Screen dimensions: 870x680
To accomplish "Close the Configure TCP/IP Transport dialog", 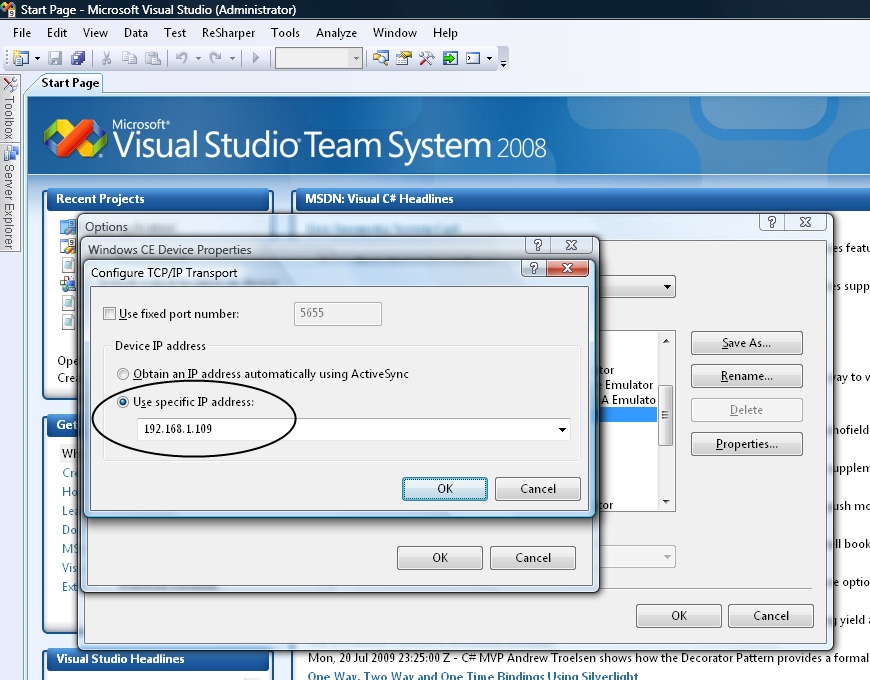I will point(567,268).
